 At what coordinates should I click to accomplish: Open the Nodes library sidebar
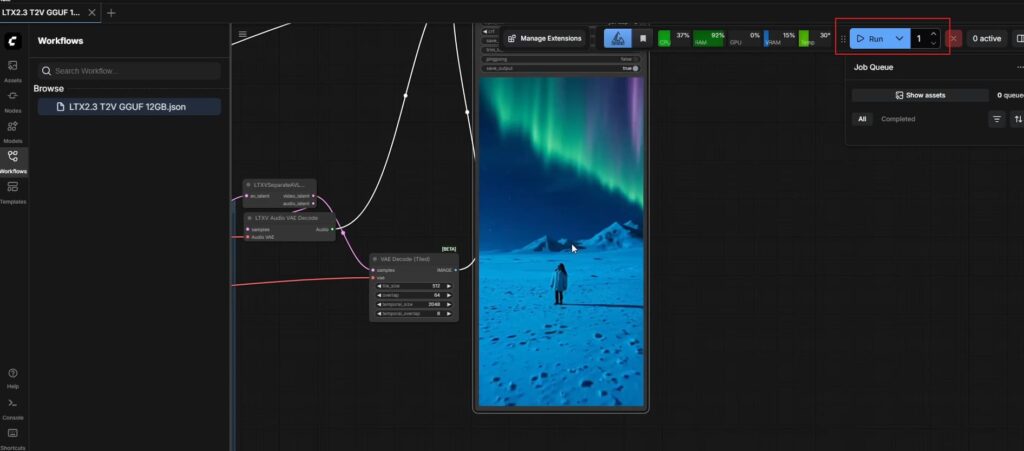point(13,100)
